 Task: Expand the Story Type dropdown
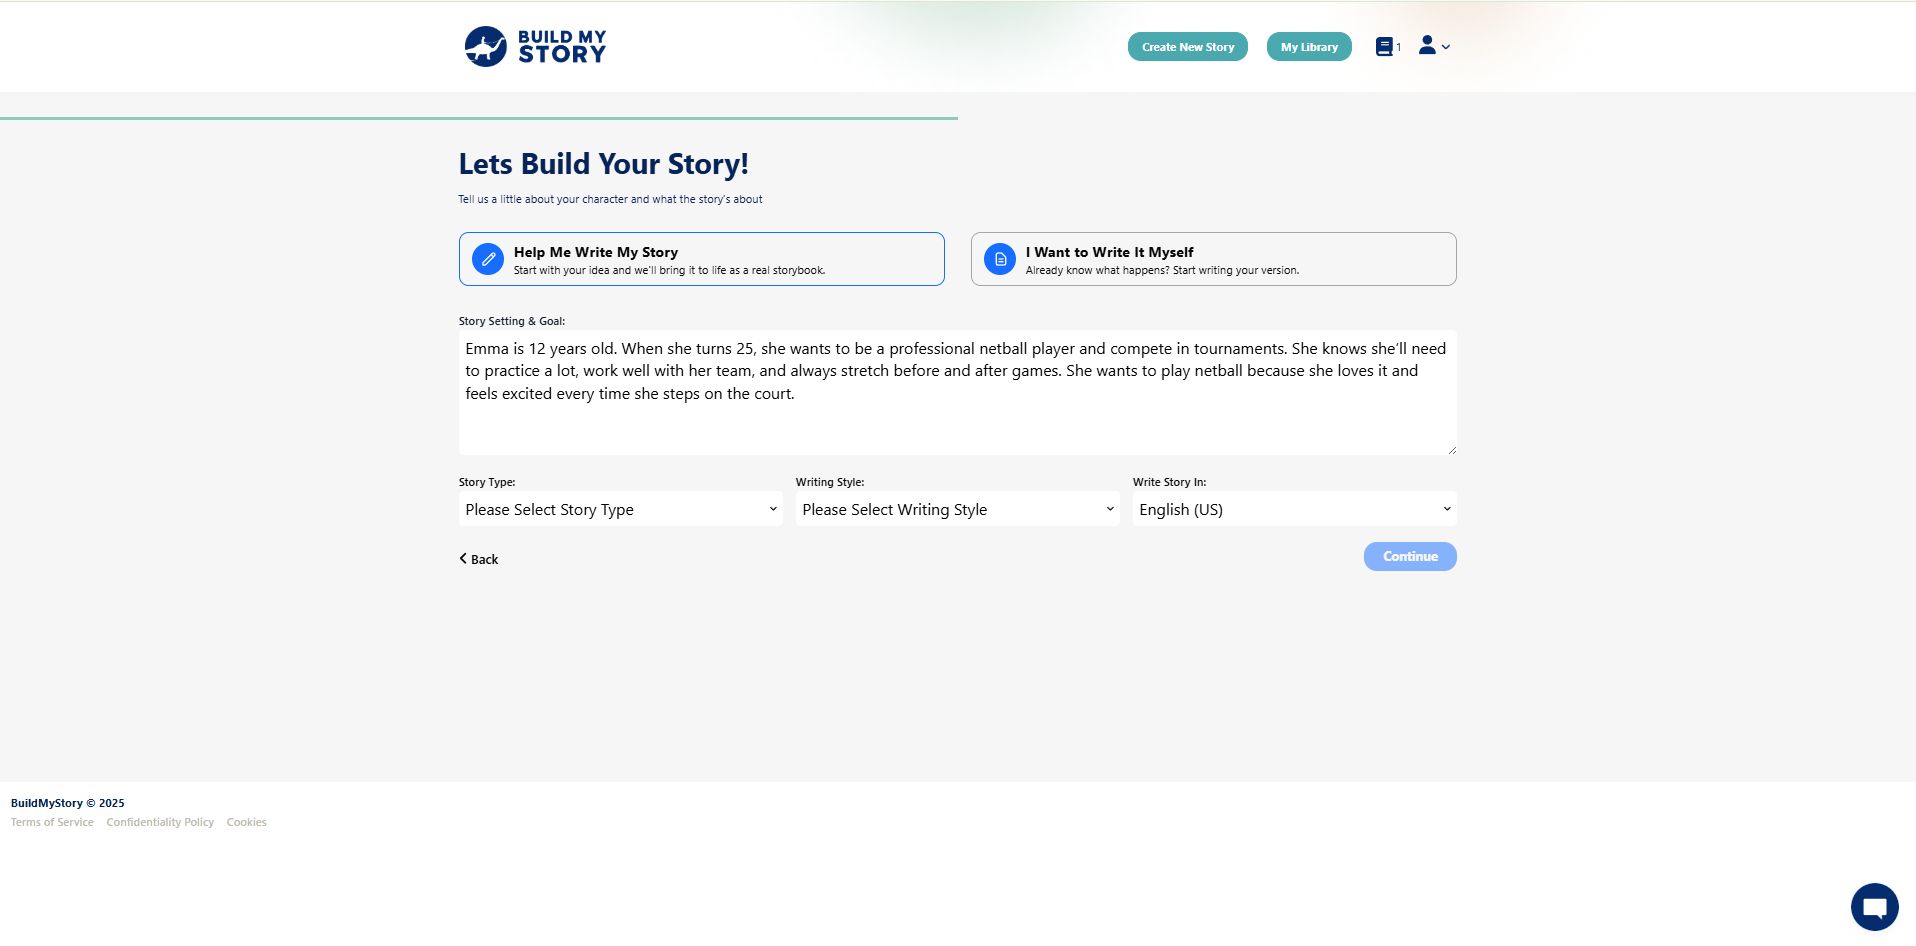tap(620, 509)
